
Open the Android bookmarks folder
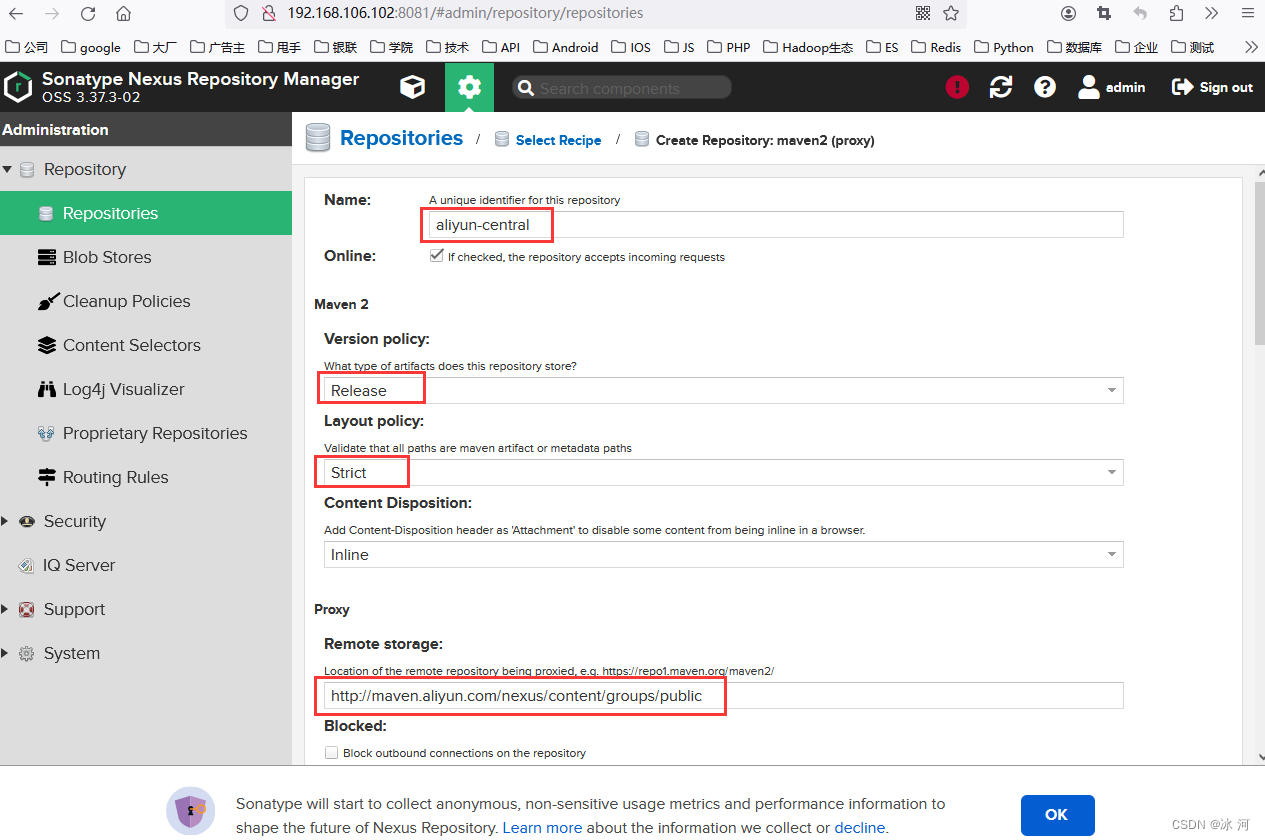(x=566, y=47)
